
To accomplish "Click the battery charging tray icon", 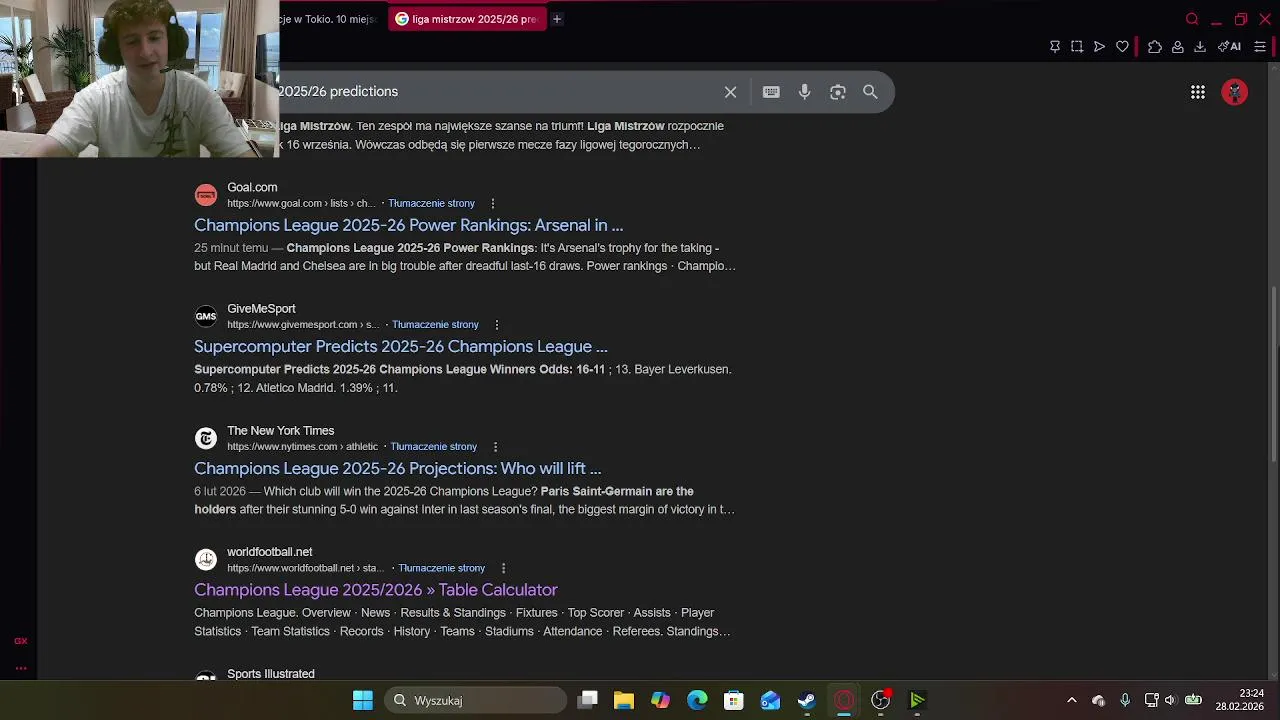I will coord(1193,700).
